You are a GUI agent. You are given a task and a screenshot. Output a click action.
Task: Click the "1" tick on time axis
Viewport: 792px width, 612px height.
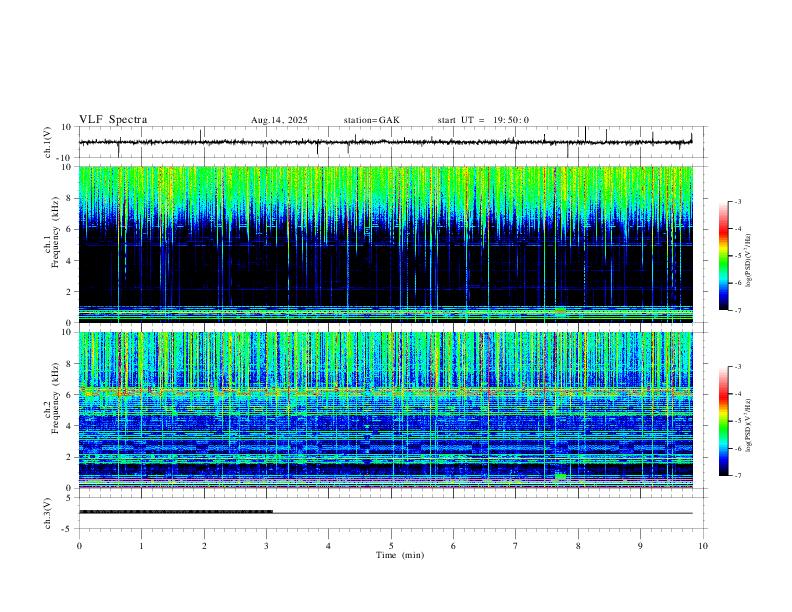[x=141, y=546]
